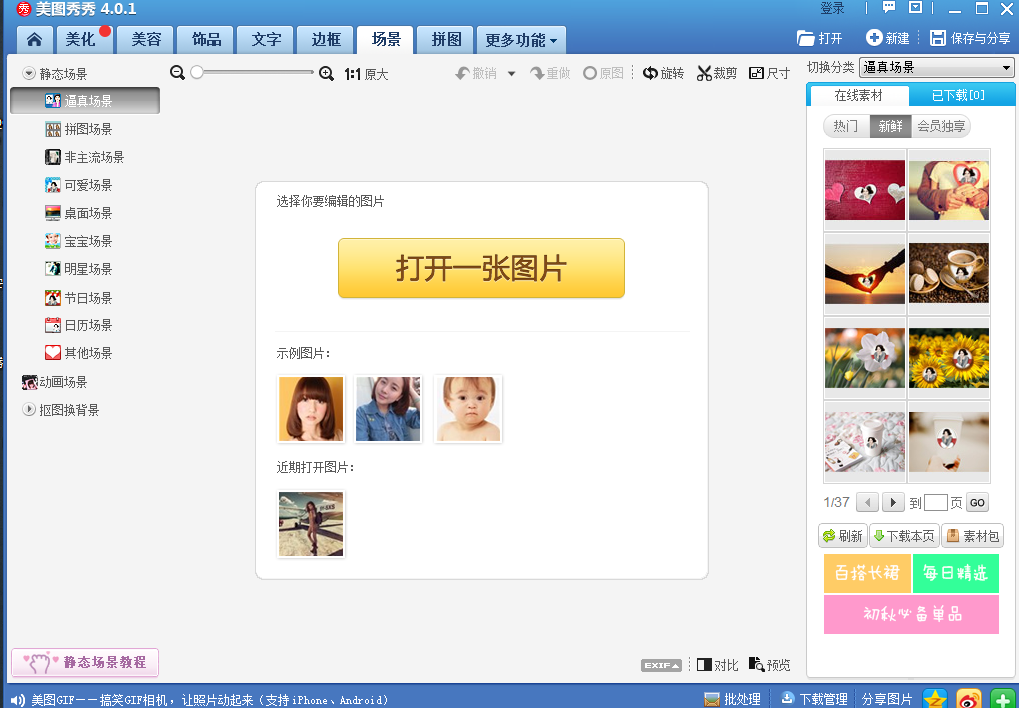Click the 素材包 button
Image resolution: width=1019 pixels, height=708 pixels.
click(973, 536)
